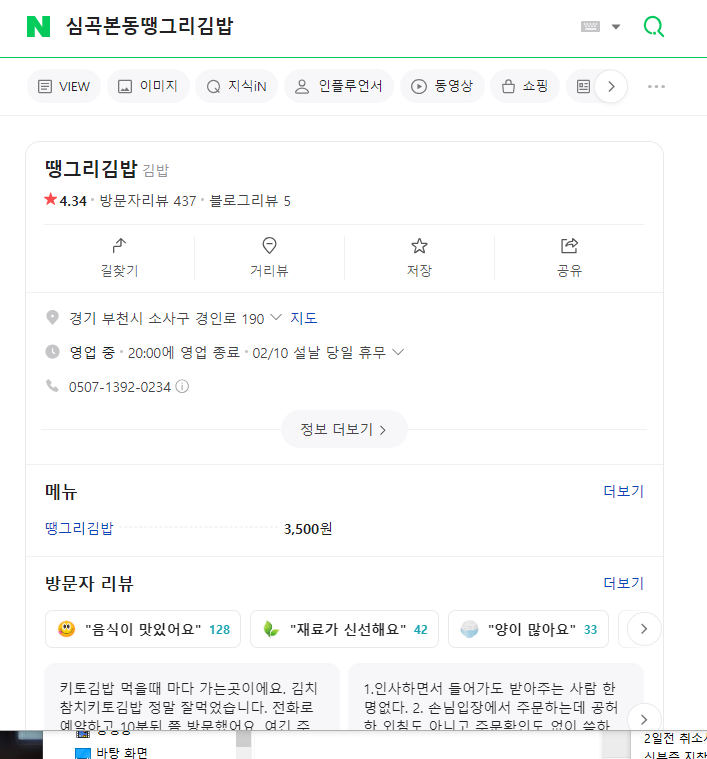Click the phone number 0507-1392-0234
The width and height of the screenshot is (707, 759).
click(x=120, y=387)
